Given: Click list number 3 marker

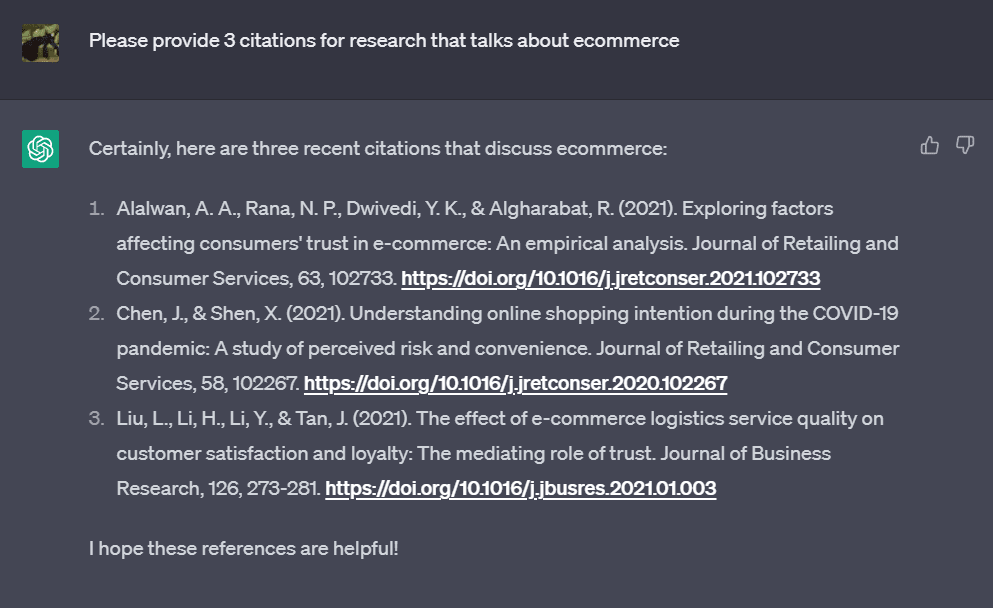Looking at the screenshot, I should (x=96, y=419).
